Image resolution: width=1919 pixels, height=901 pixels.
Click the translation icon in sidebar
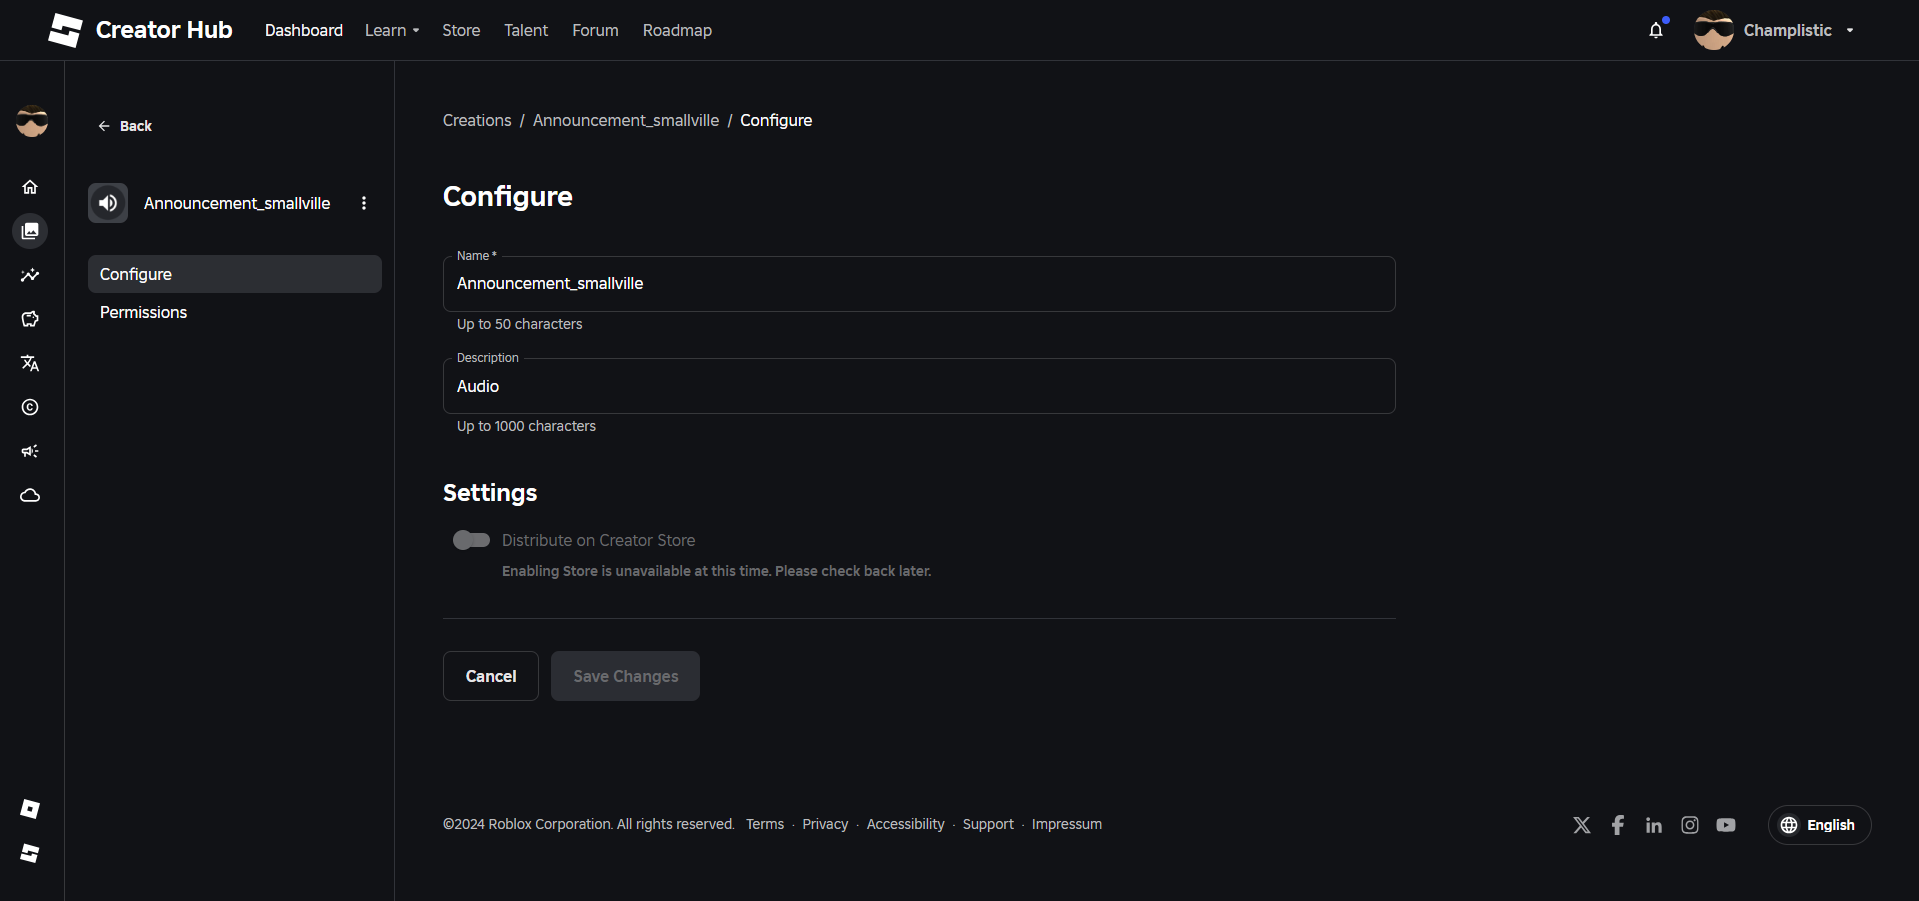point(30,363)
